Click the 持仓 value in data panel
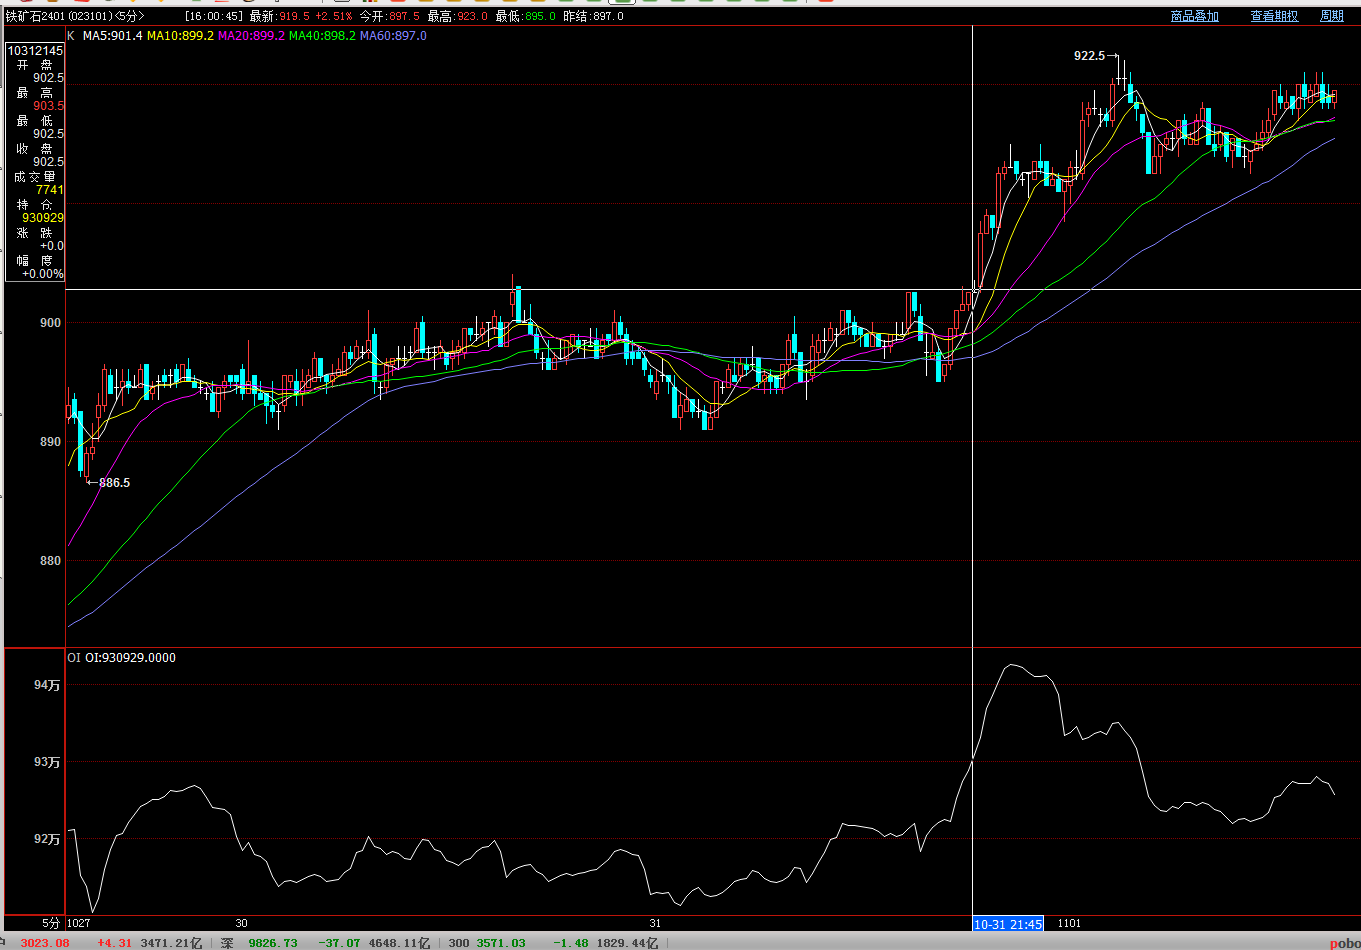Viewport: 1361px width, 950px height. point(43,217)
